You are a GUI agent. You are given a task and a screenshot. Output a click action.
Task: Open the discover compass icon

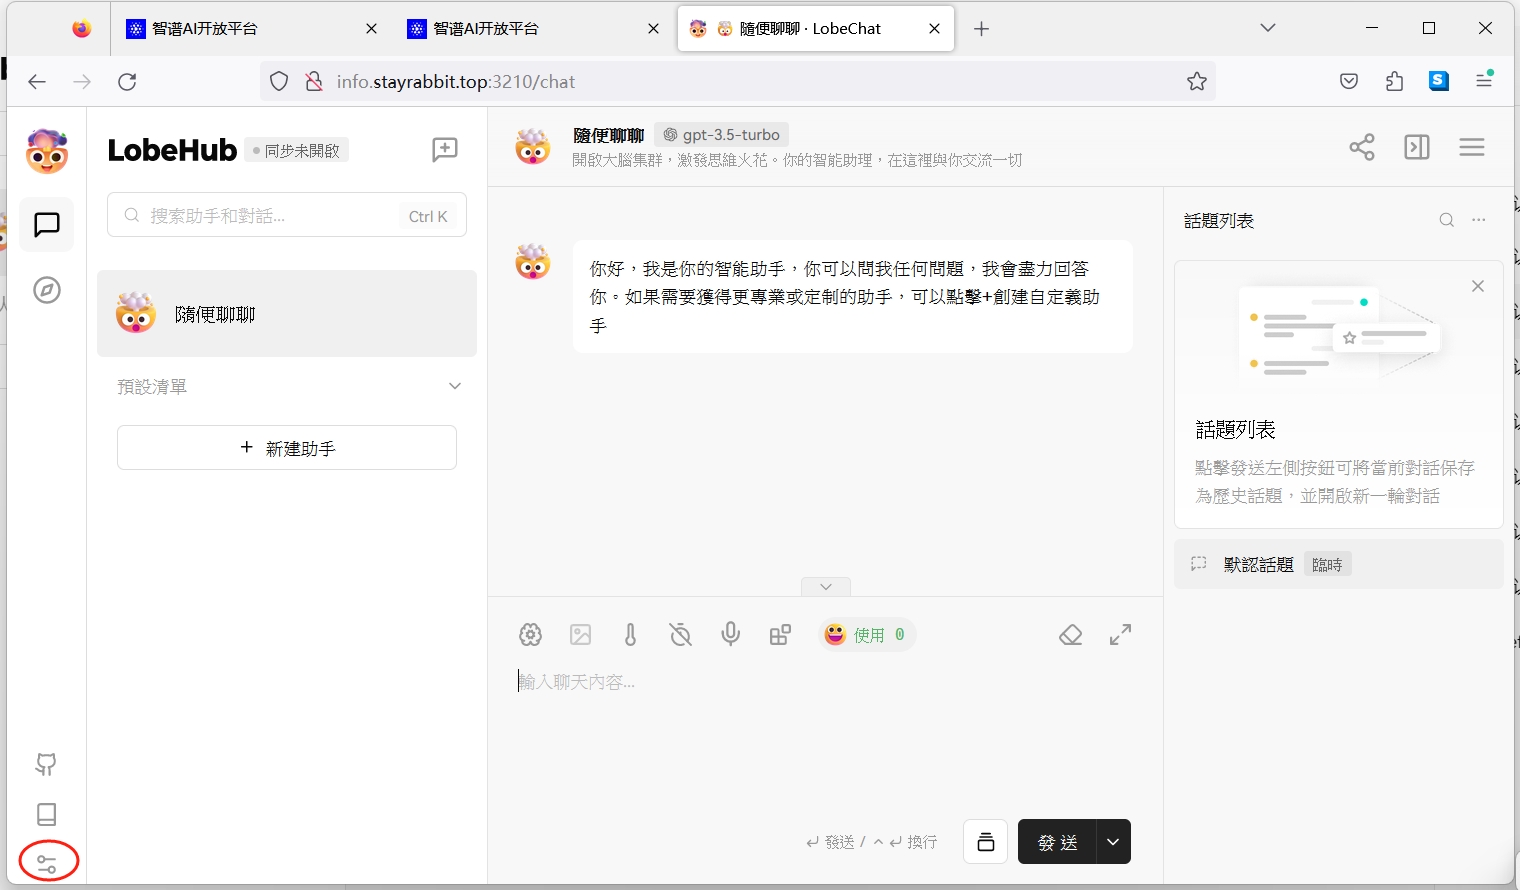pos(47,290)
